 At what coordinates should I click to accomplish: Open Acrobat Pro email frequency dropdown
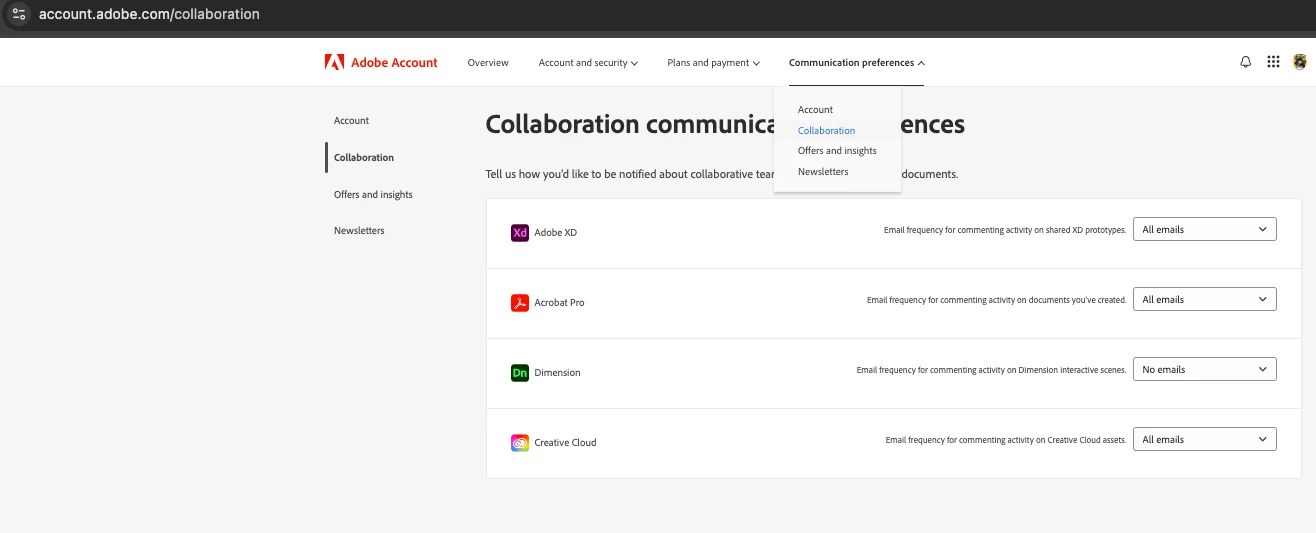(1204, 299)
